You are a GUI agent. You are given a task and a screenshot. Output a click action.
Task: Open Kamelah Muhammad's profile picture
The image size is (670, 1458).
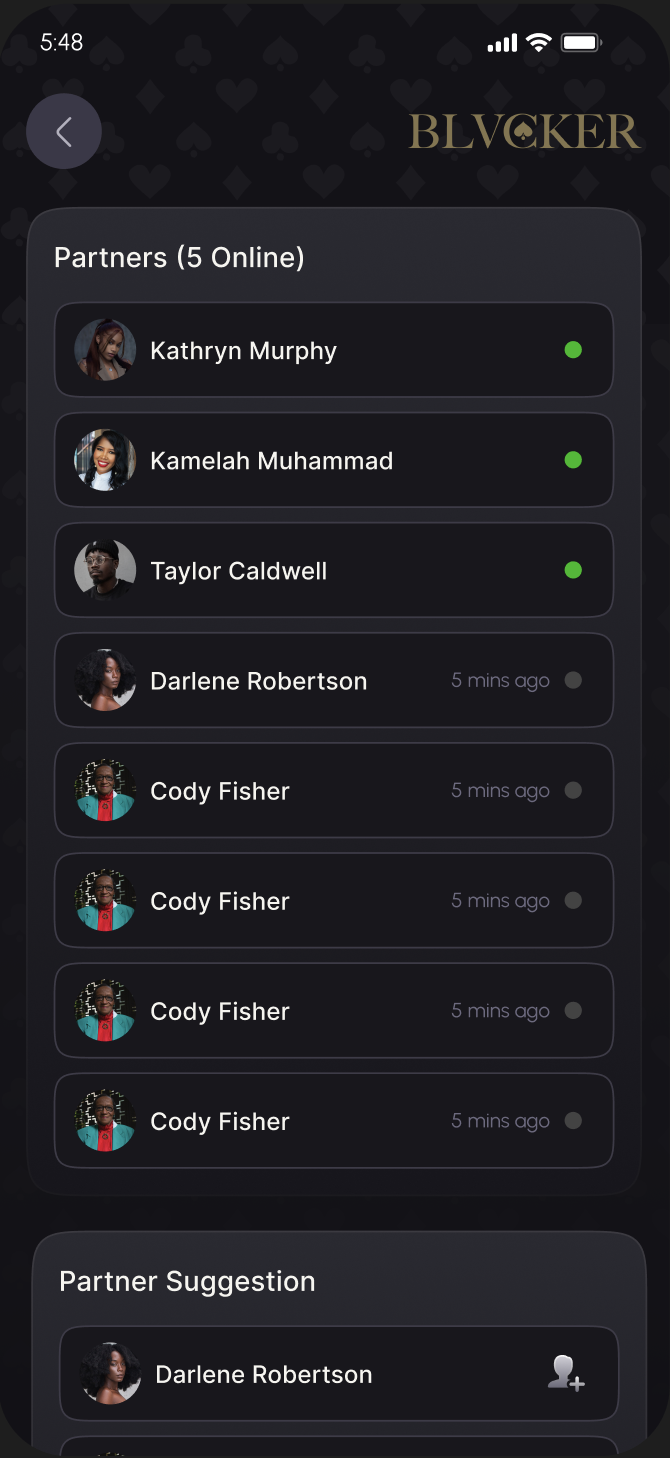point(105,460)
